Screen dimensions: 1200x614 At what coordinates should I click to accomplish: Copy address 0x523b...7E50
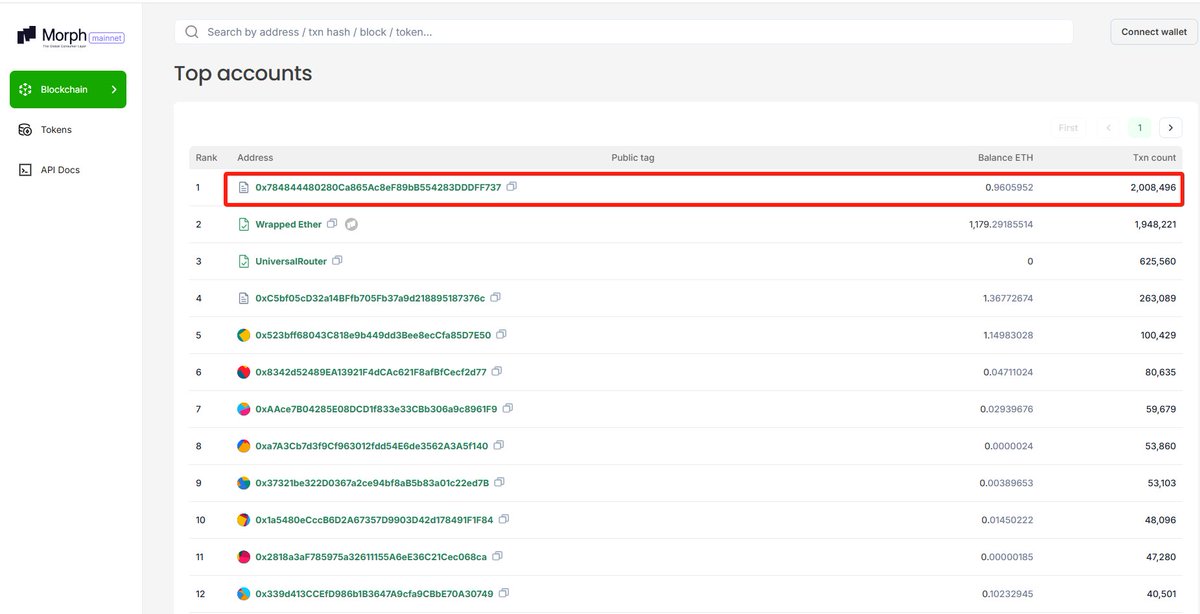pos(502,334)
